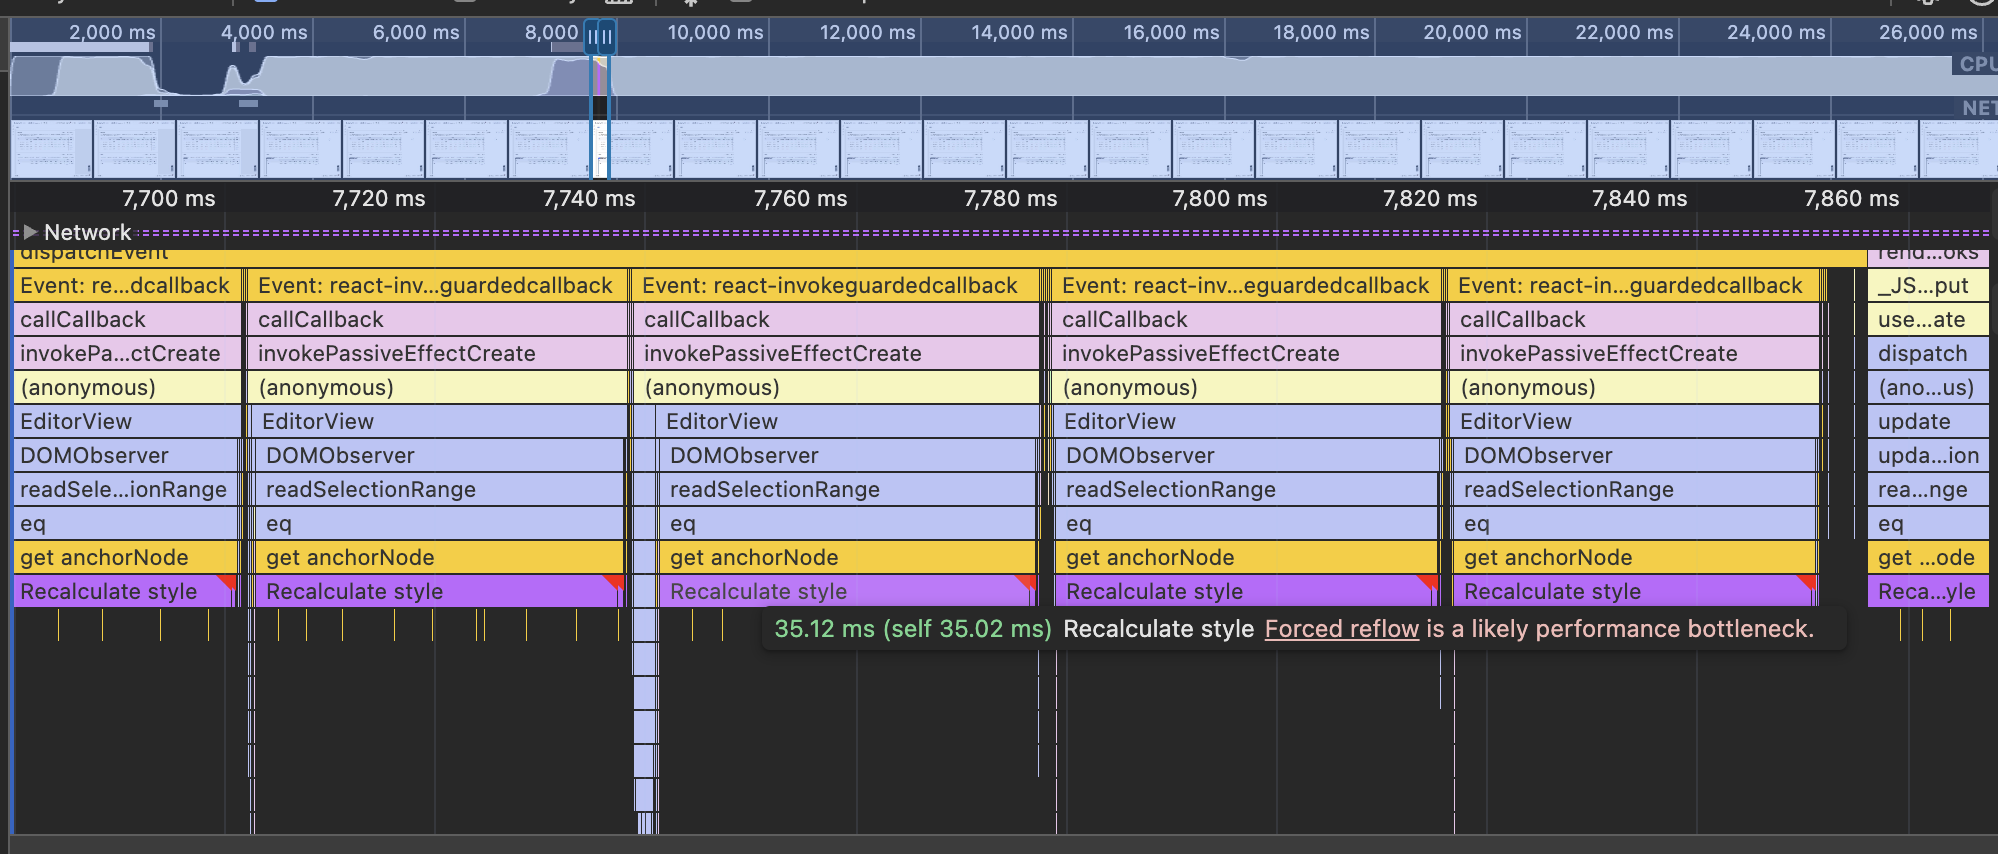
Task: Grab the left handle of overview selection window
Action: [x=592, y=38]
